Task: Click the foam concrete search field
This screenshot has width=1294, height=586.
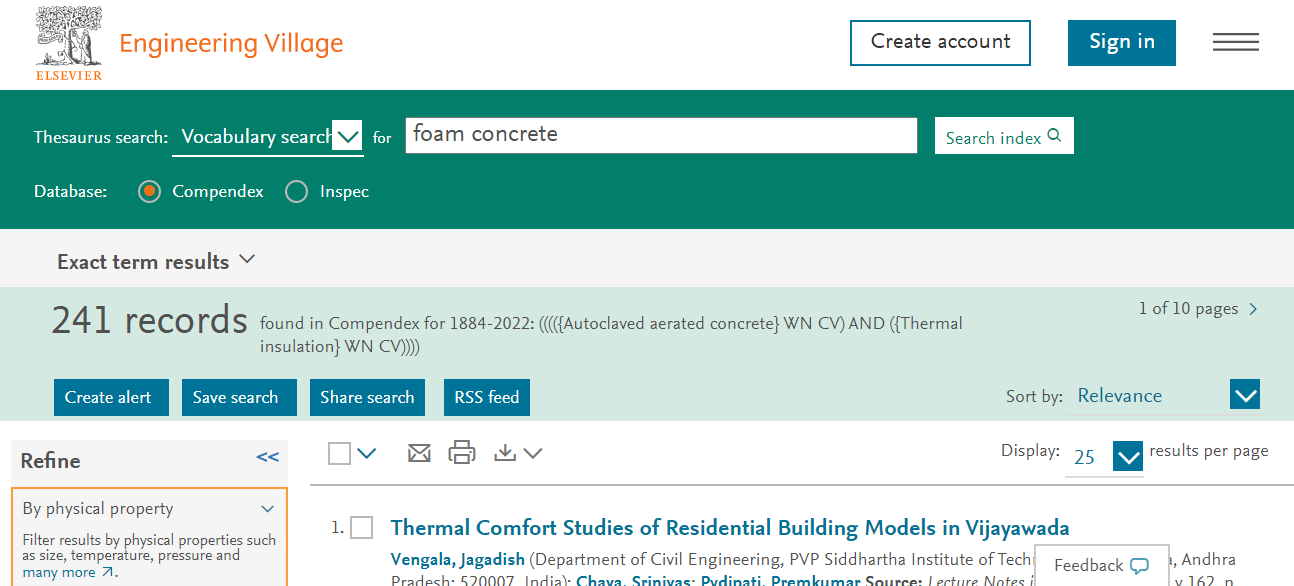Action: tap(660, 135)
